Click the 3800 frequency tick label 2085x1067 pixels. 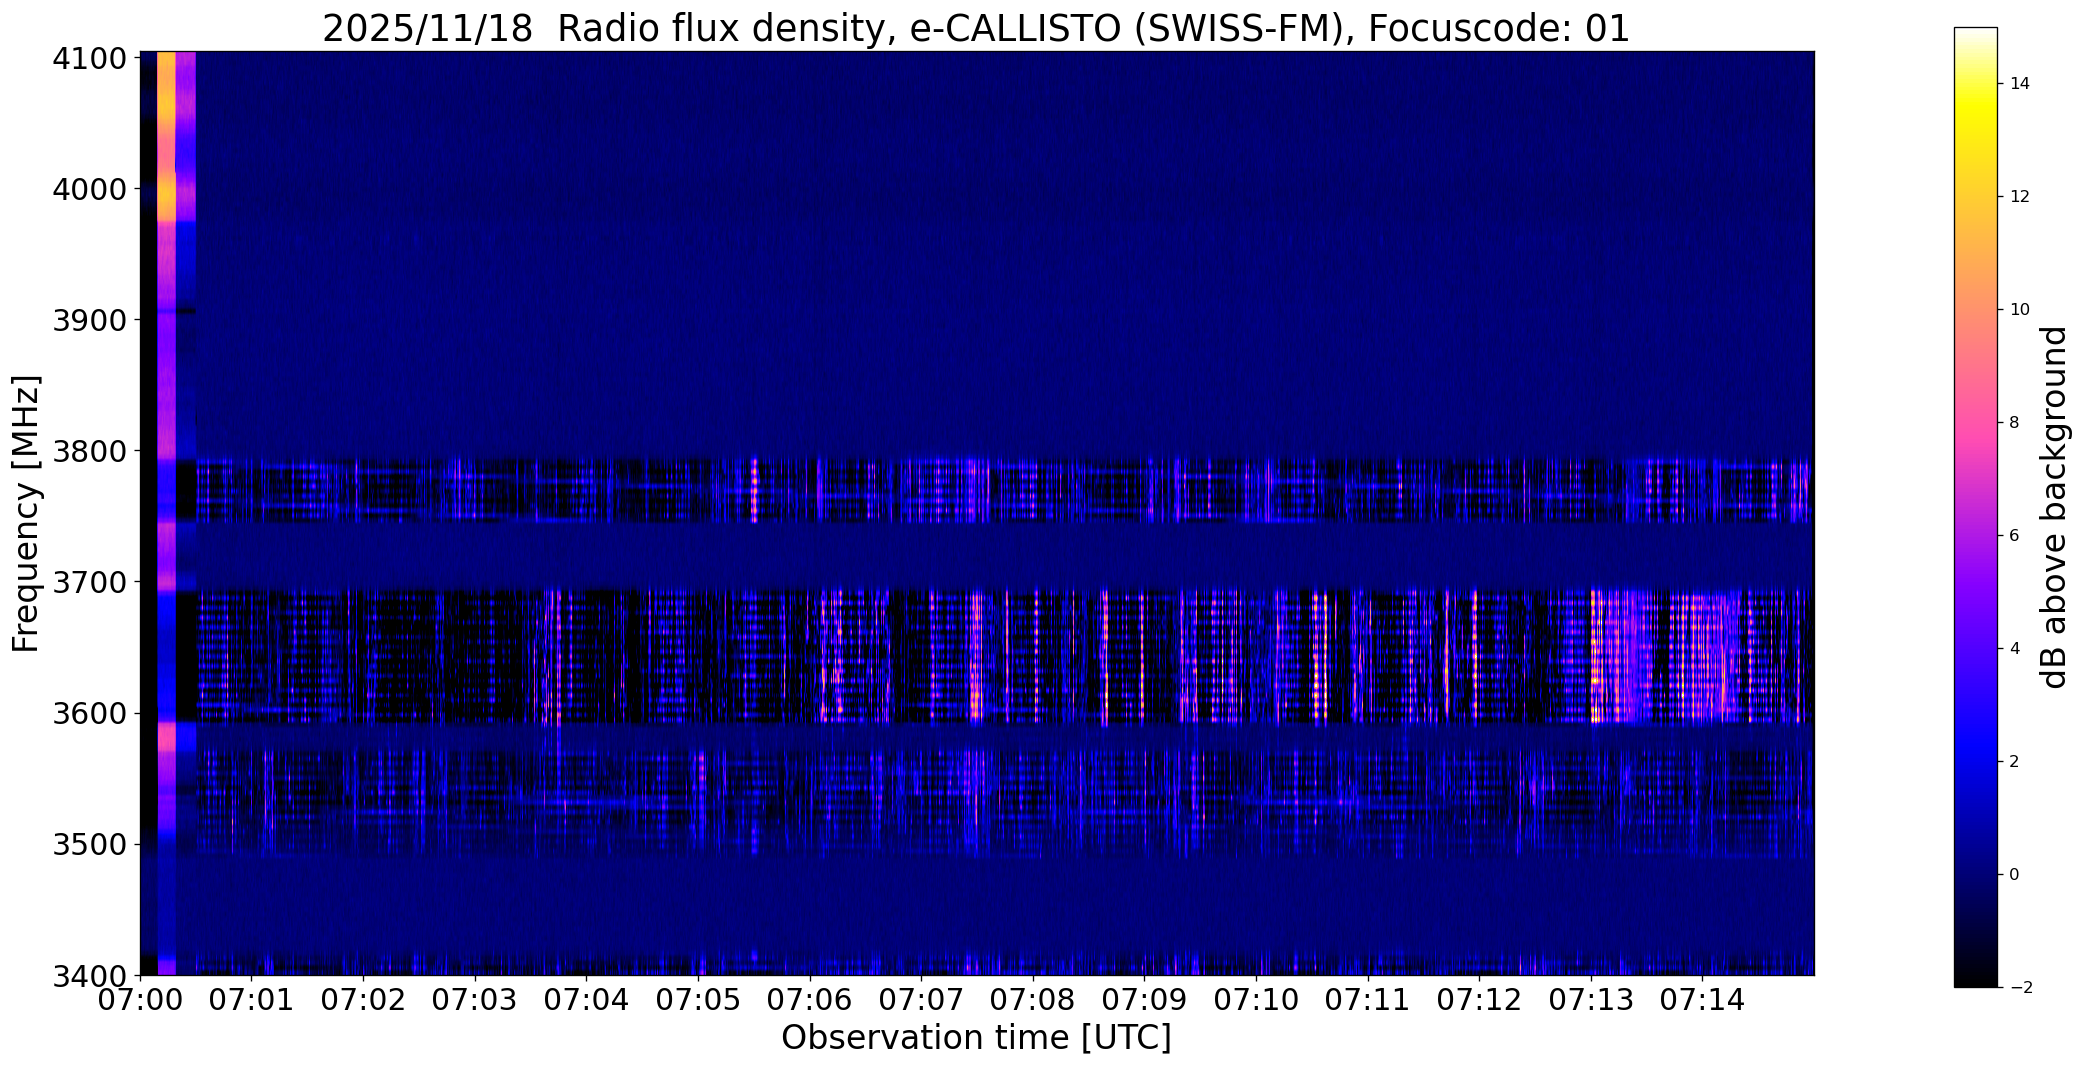click(x=89, y=451)
